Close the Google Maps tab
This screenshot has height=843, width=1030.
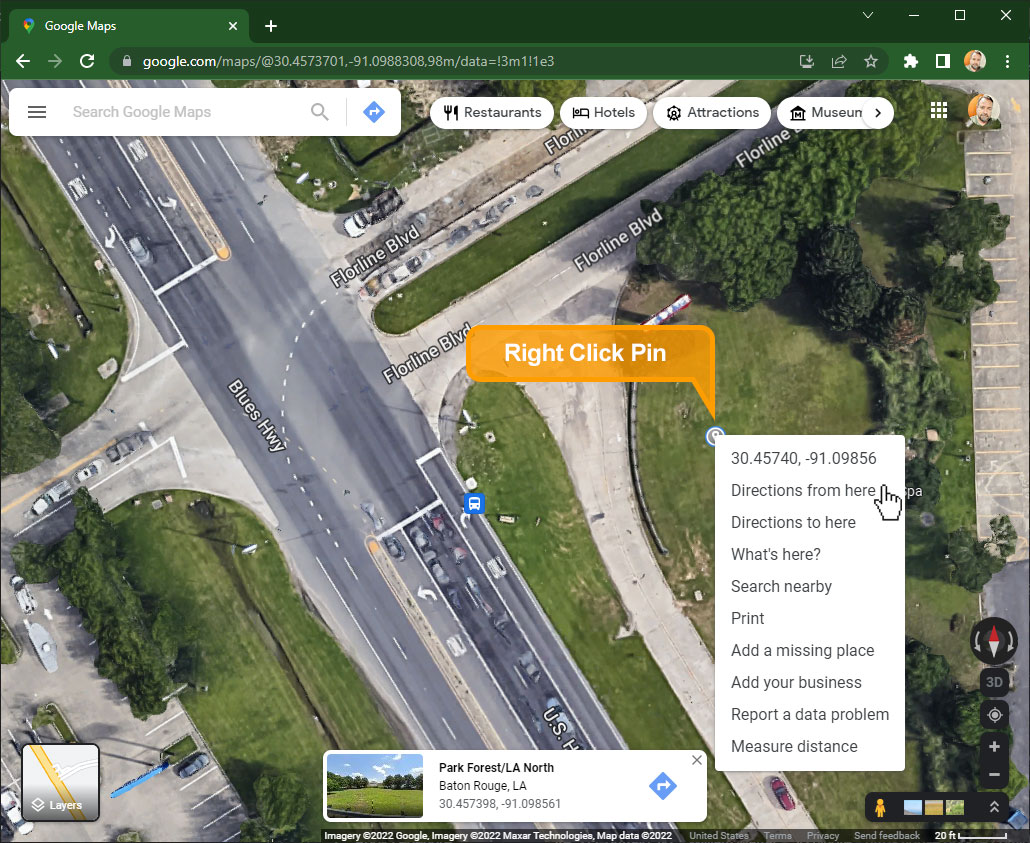[233, 26]
